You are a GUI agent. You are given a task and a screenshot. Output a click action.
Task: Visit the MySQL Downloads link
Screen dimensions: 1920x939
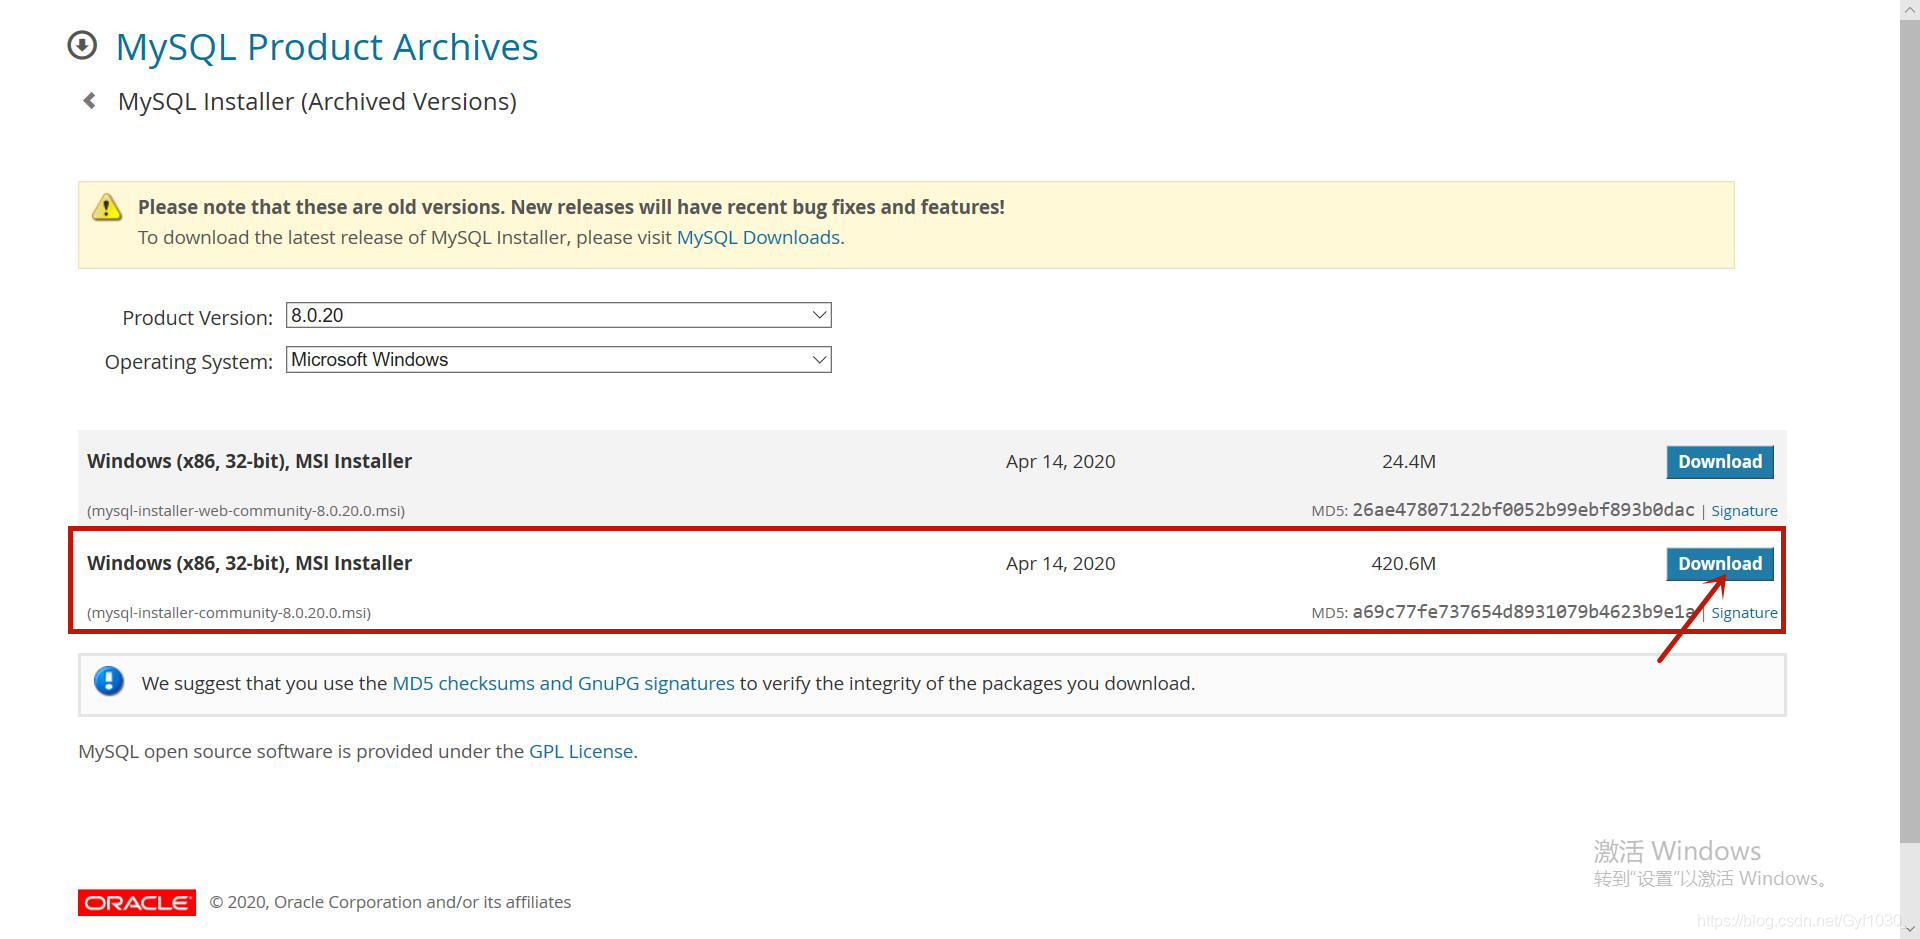point(758,238)
